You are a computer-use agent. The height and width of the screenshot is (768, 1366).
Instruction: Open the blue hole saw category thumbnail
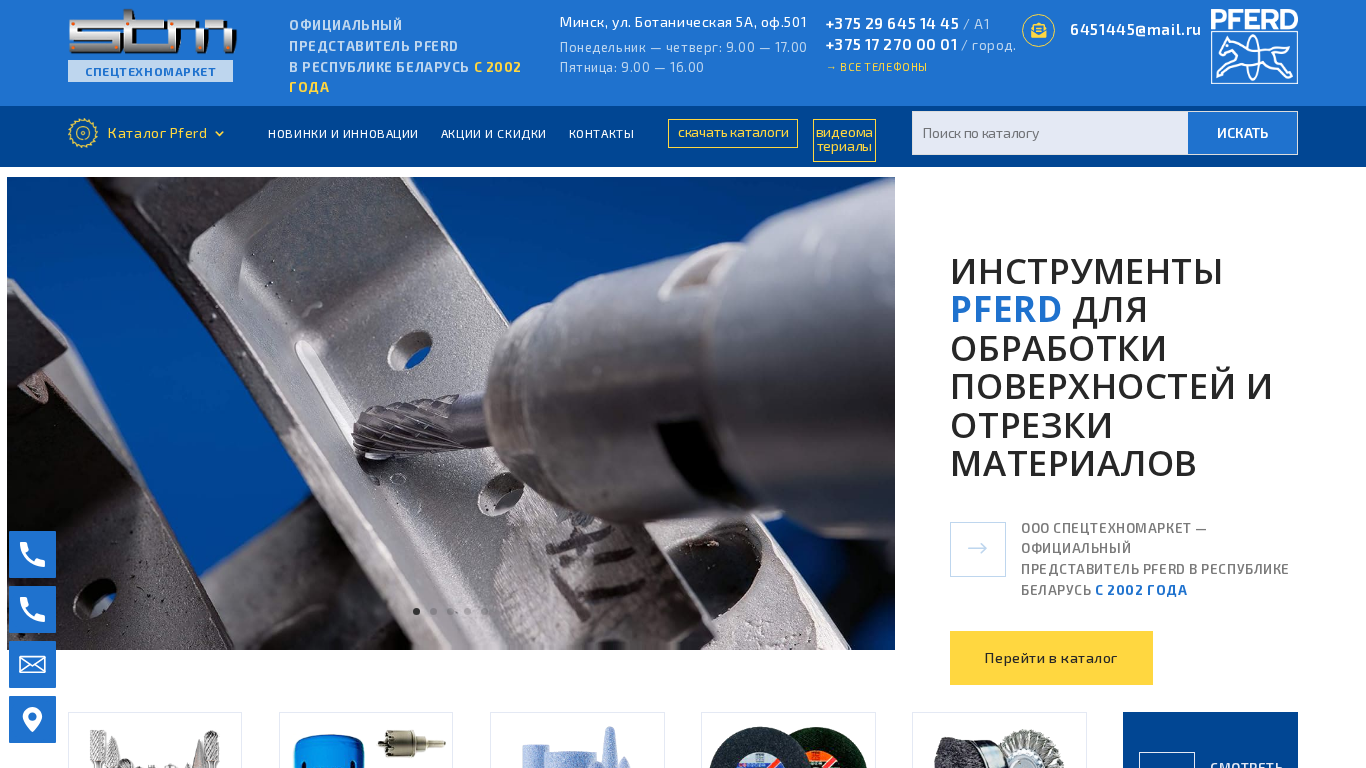click(366, 740)
